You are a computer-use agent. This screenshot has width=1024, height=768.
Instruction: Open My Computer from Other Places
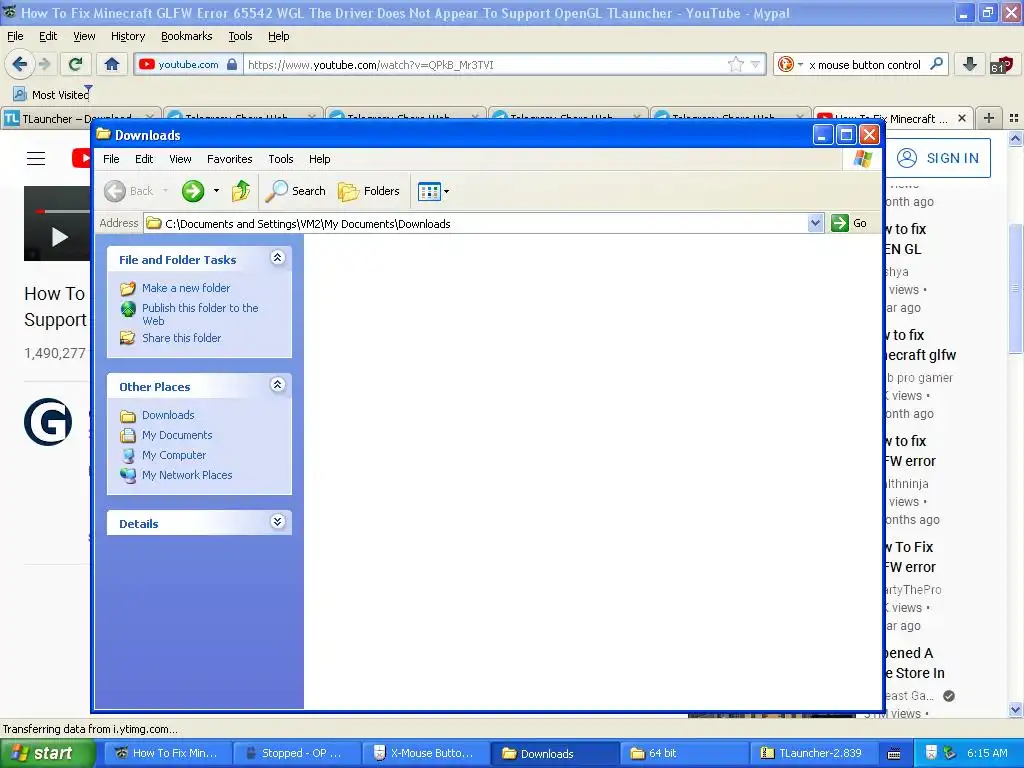pos(174,455)
